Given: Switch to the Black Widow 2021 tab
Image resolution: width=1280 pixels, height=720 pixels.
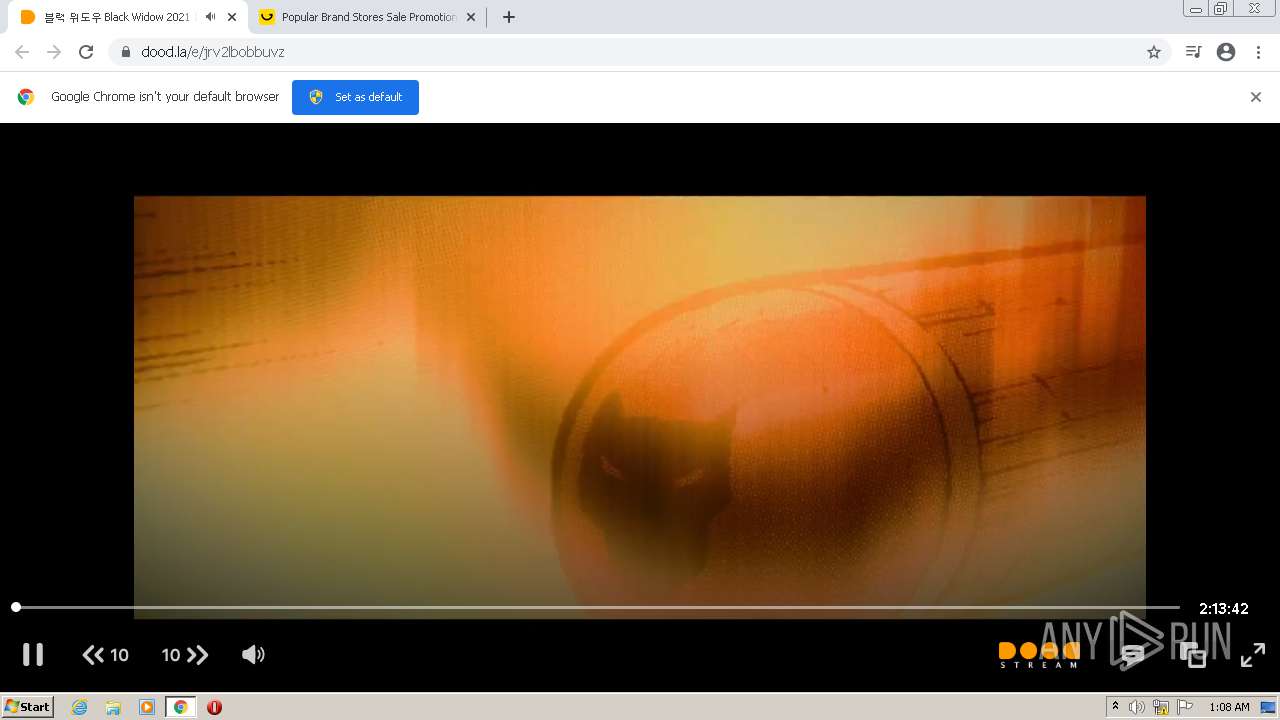Looking at the screenshot, I should 117,17.
